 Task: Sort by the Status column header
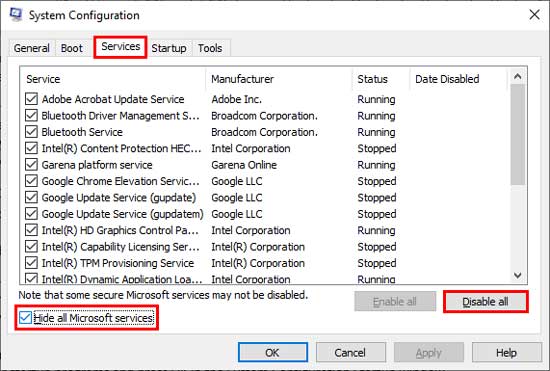(x=381, y=79)
